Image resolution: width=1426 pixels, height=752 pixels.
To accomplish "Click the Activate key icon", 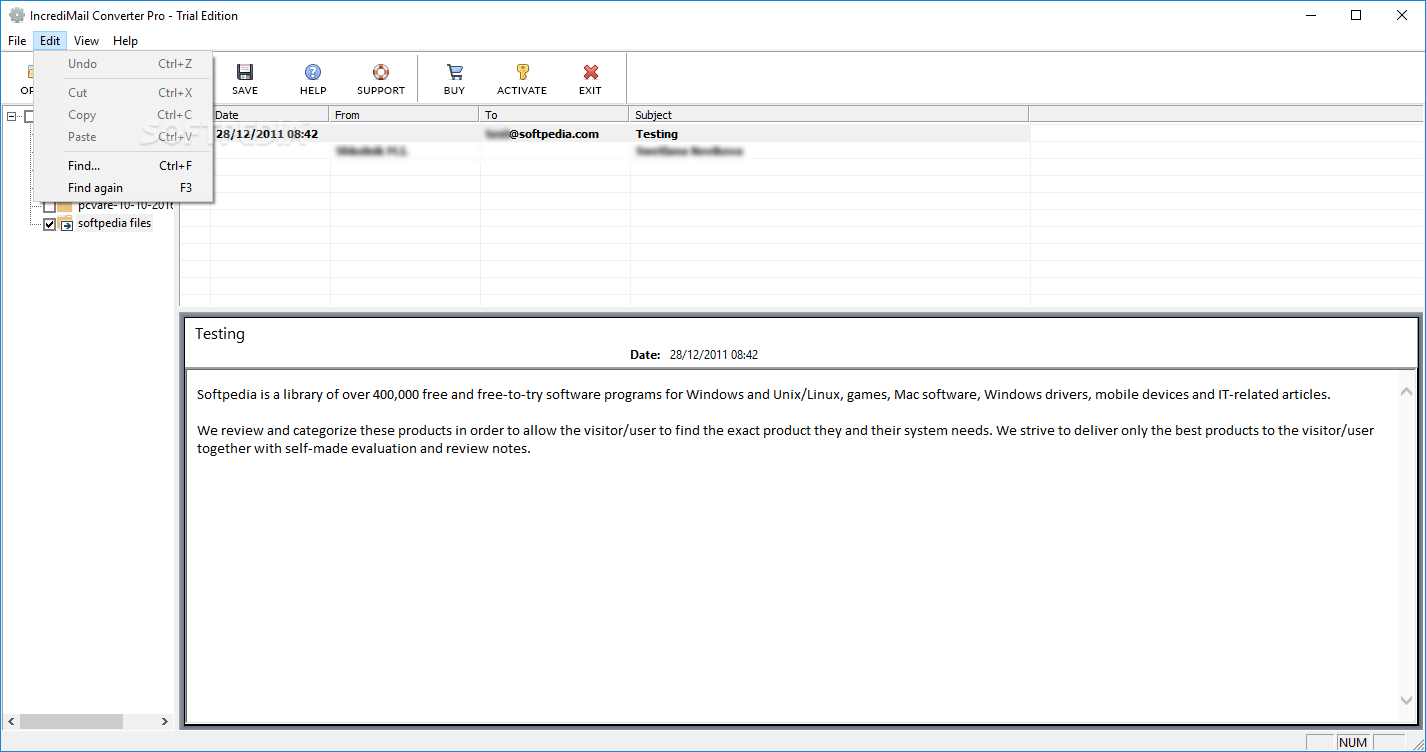I will point(522,72).
